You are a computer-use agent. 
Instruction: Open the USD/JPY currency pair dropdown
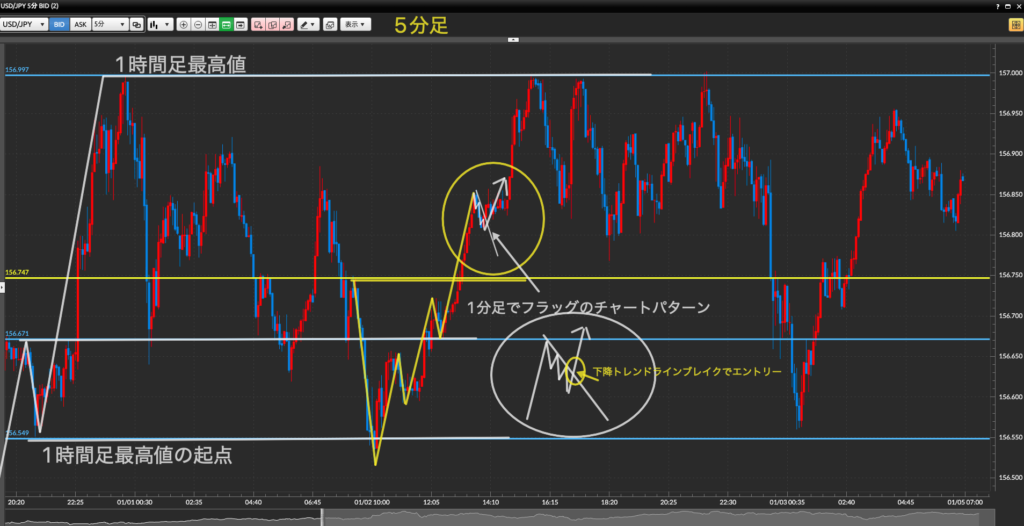[x=25, y=23]
